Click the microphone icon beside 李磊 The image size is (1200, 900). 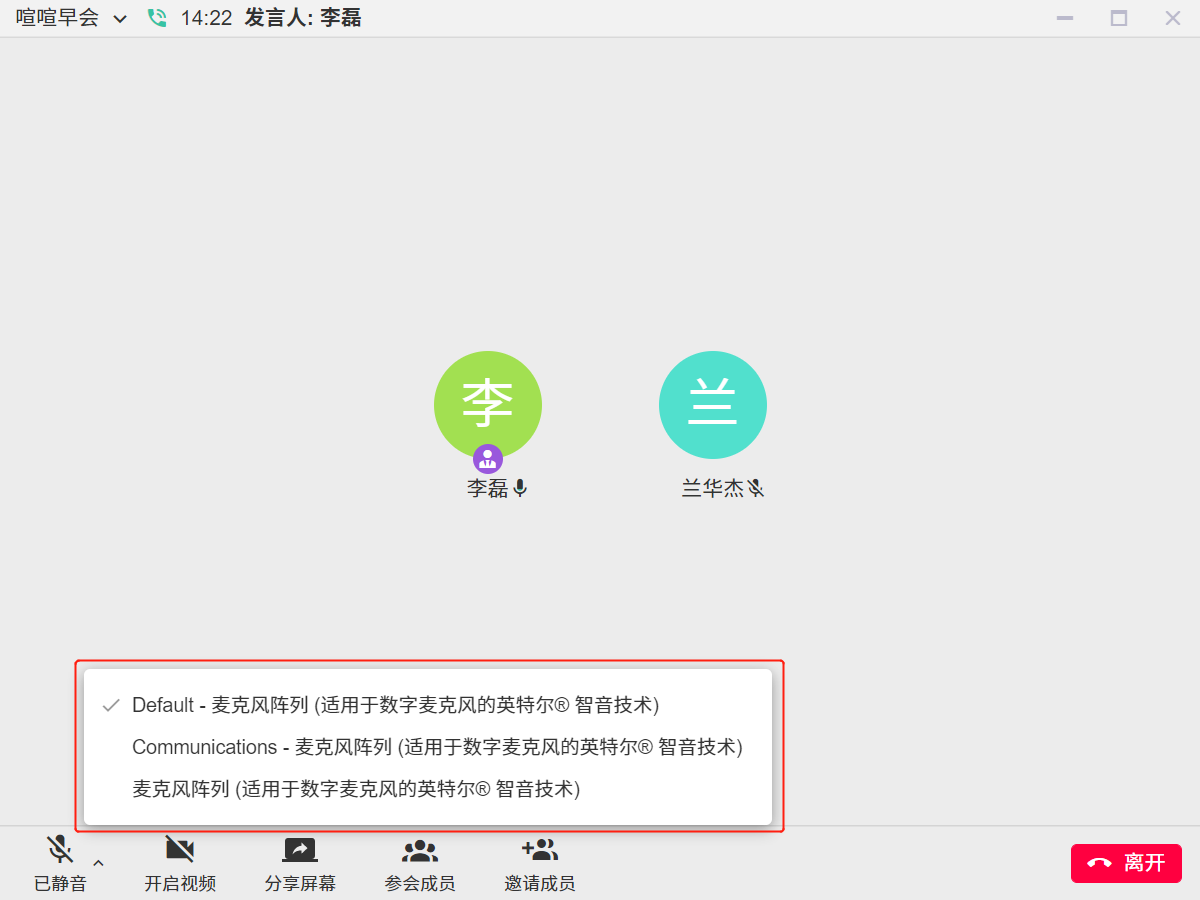pos(520,488)
